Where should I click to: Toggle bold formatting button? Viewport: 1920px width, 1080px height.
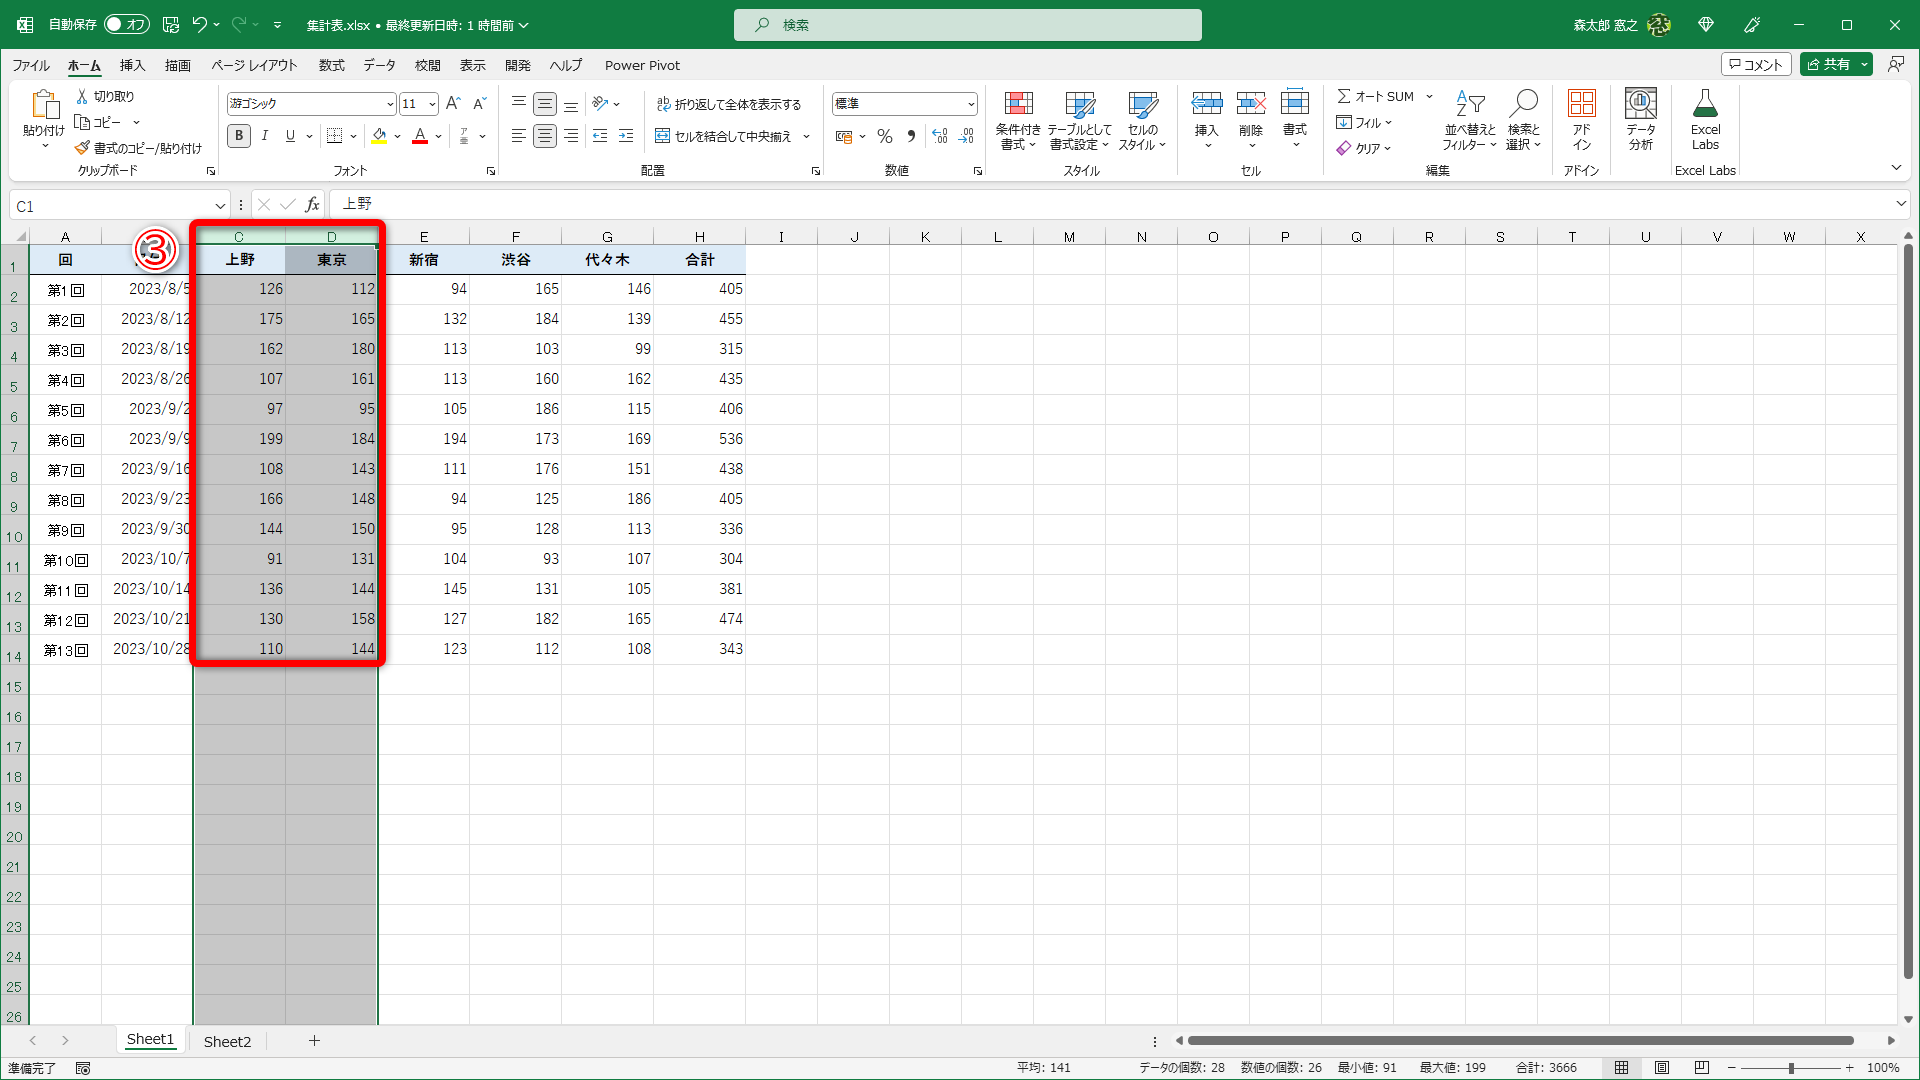pos(238,136)
